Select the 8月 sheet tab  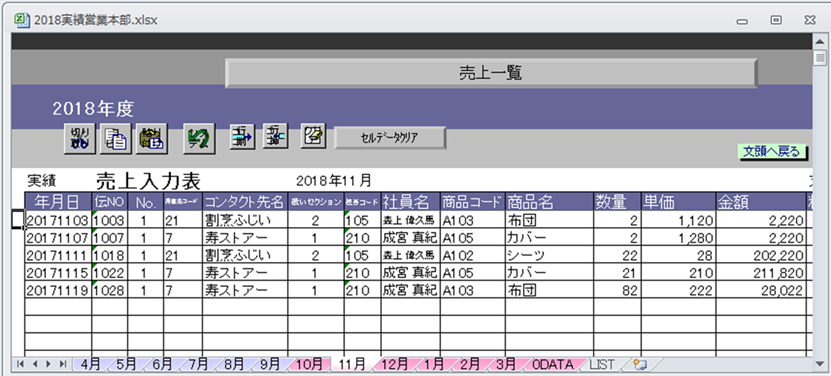(234, 364)
